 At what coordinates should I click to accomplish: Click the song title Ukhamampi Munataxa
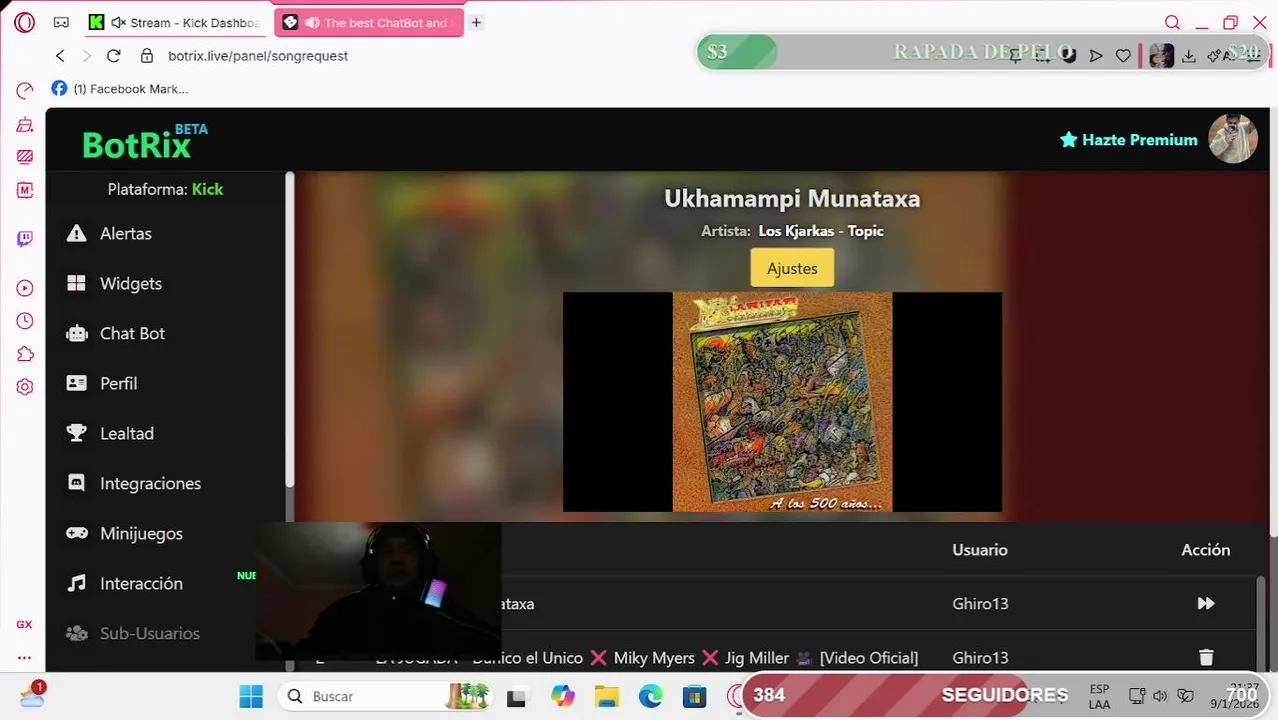pyautogui.click(x=792, y=198)
